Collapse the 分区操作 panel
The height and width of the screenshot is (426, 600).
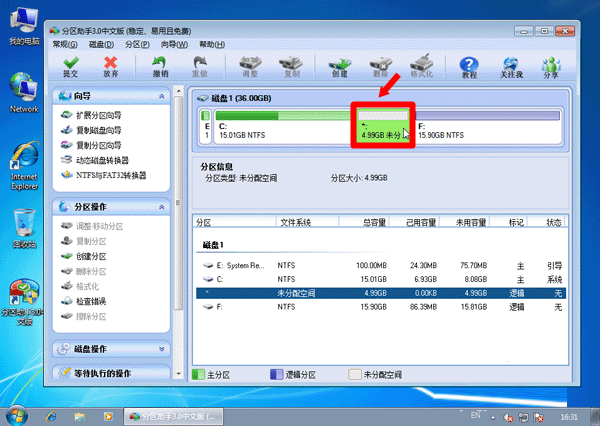(x=162, y=207)
